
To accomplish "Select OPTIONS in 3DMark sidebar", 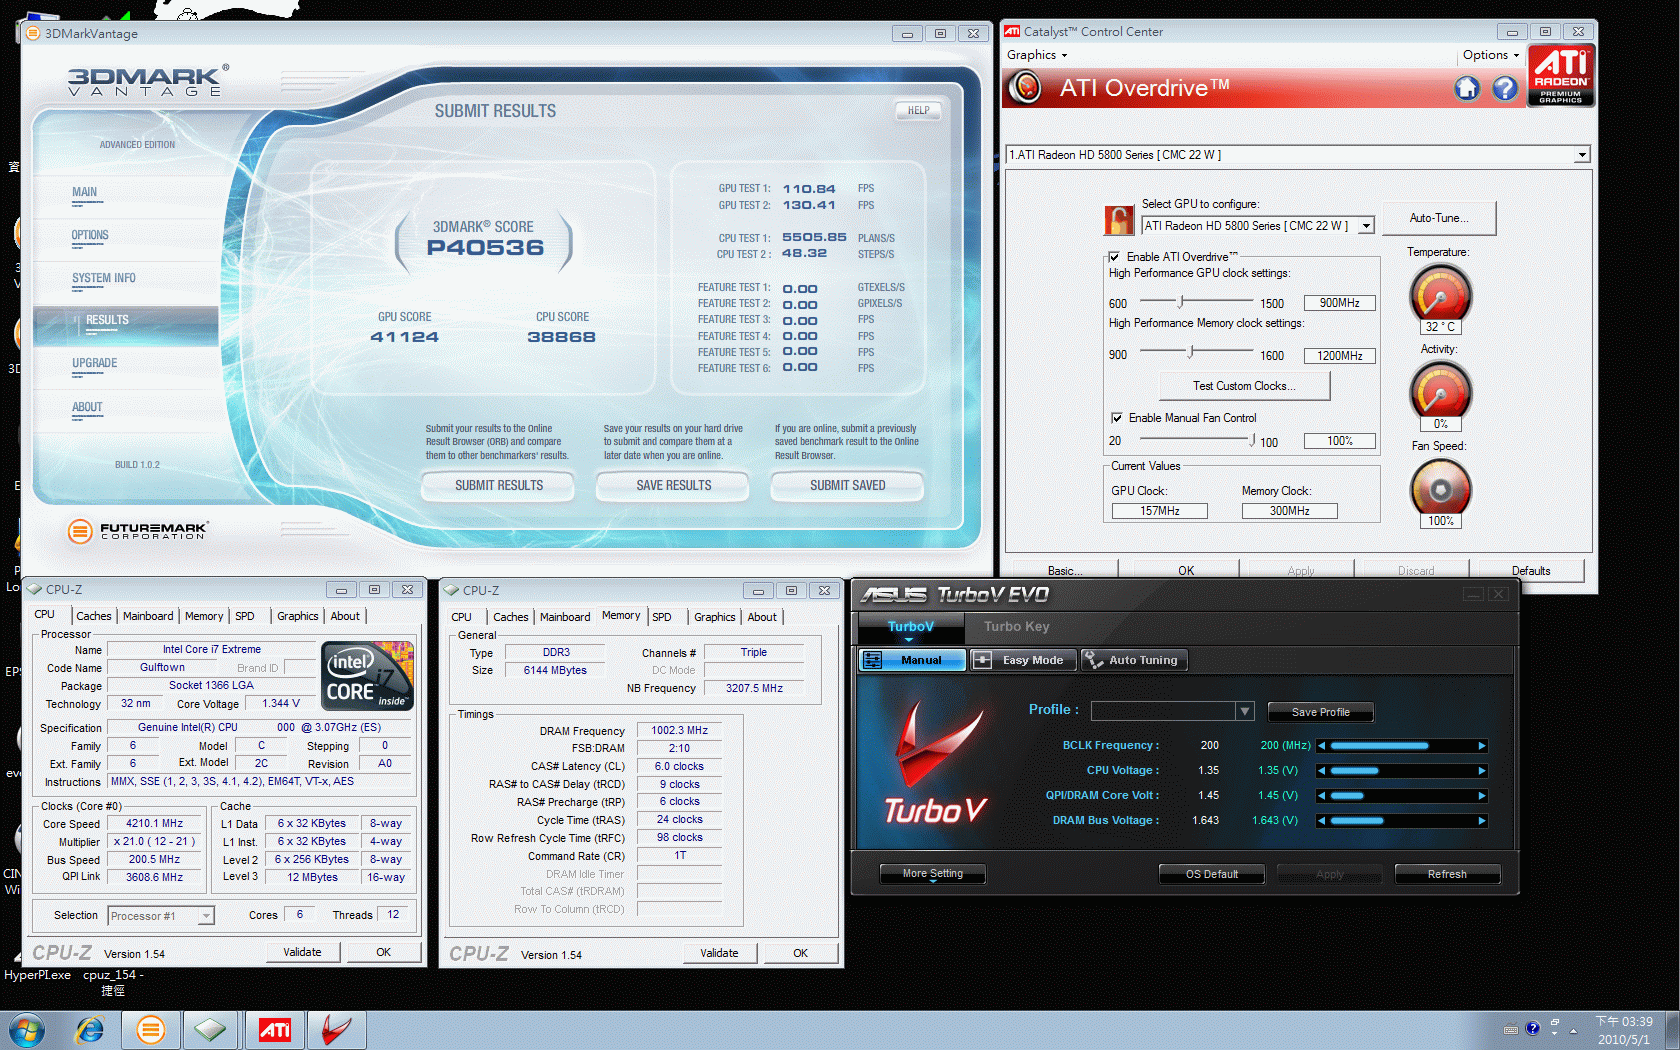I will point(90,235).
